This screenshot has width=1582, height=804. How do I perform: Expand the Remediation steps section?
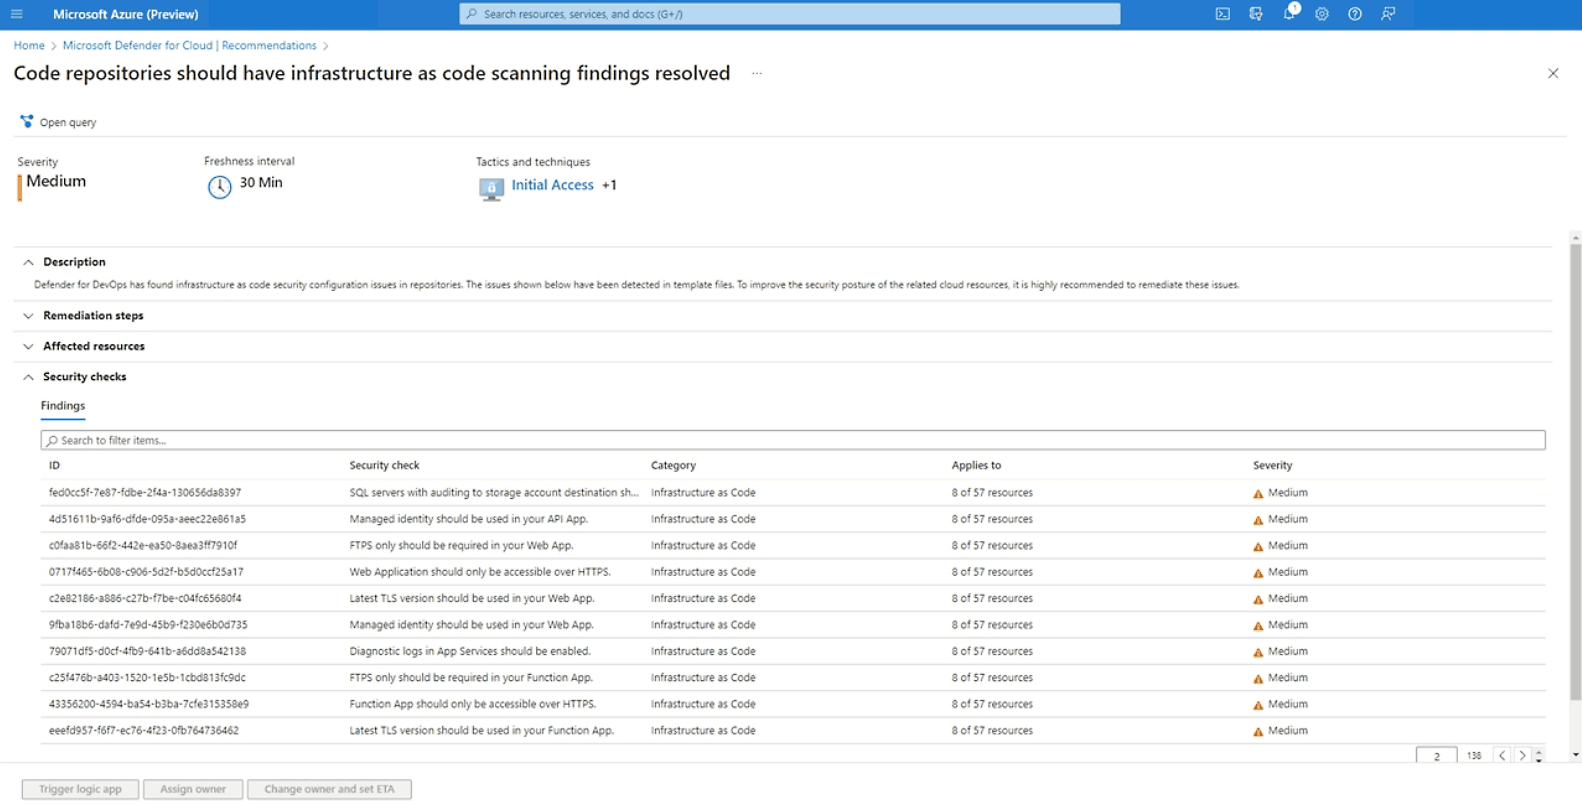tap(28, 316)
